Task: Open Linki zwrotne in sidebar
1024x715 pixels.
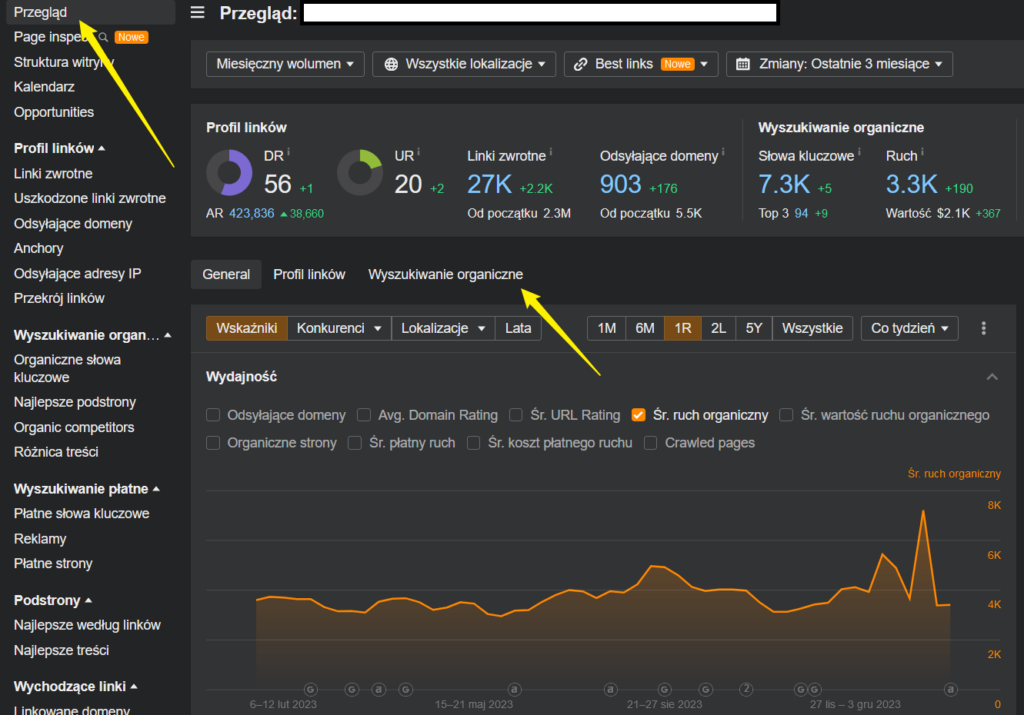Action: [x=53, y=174]
